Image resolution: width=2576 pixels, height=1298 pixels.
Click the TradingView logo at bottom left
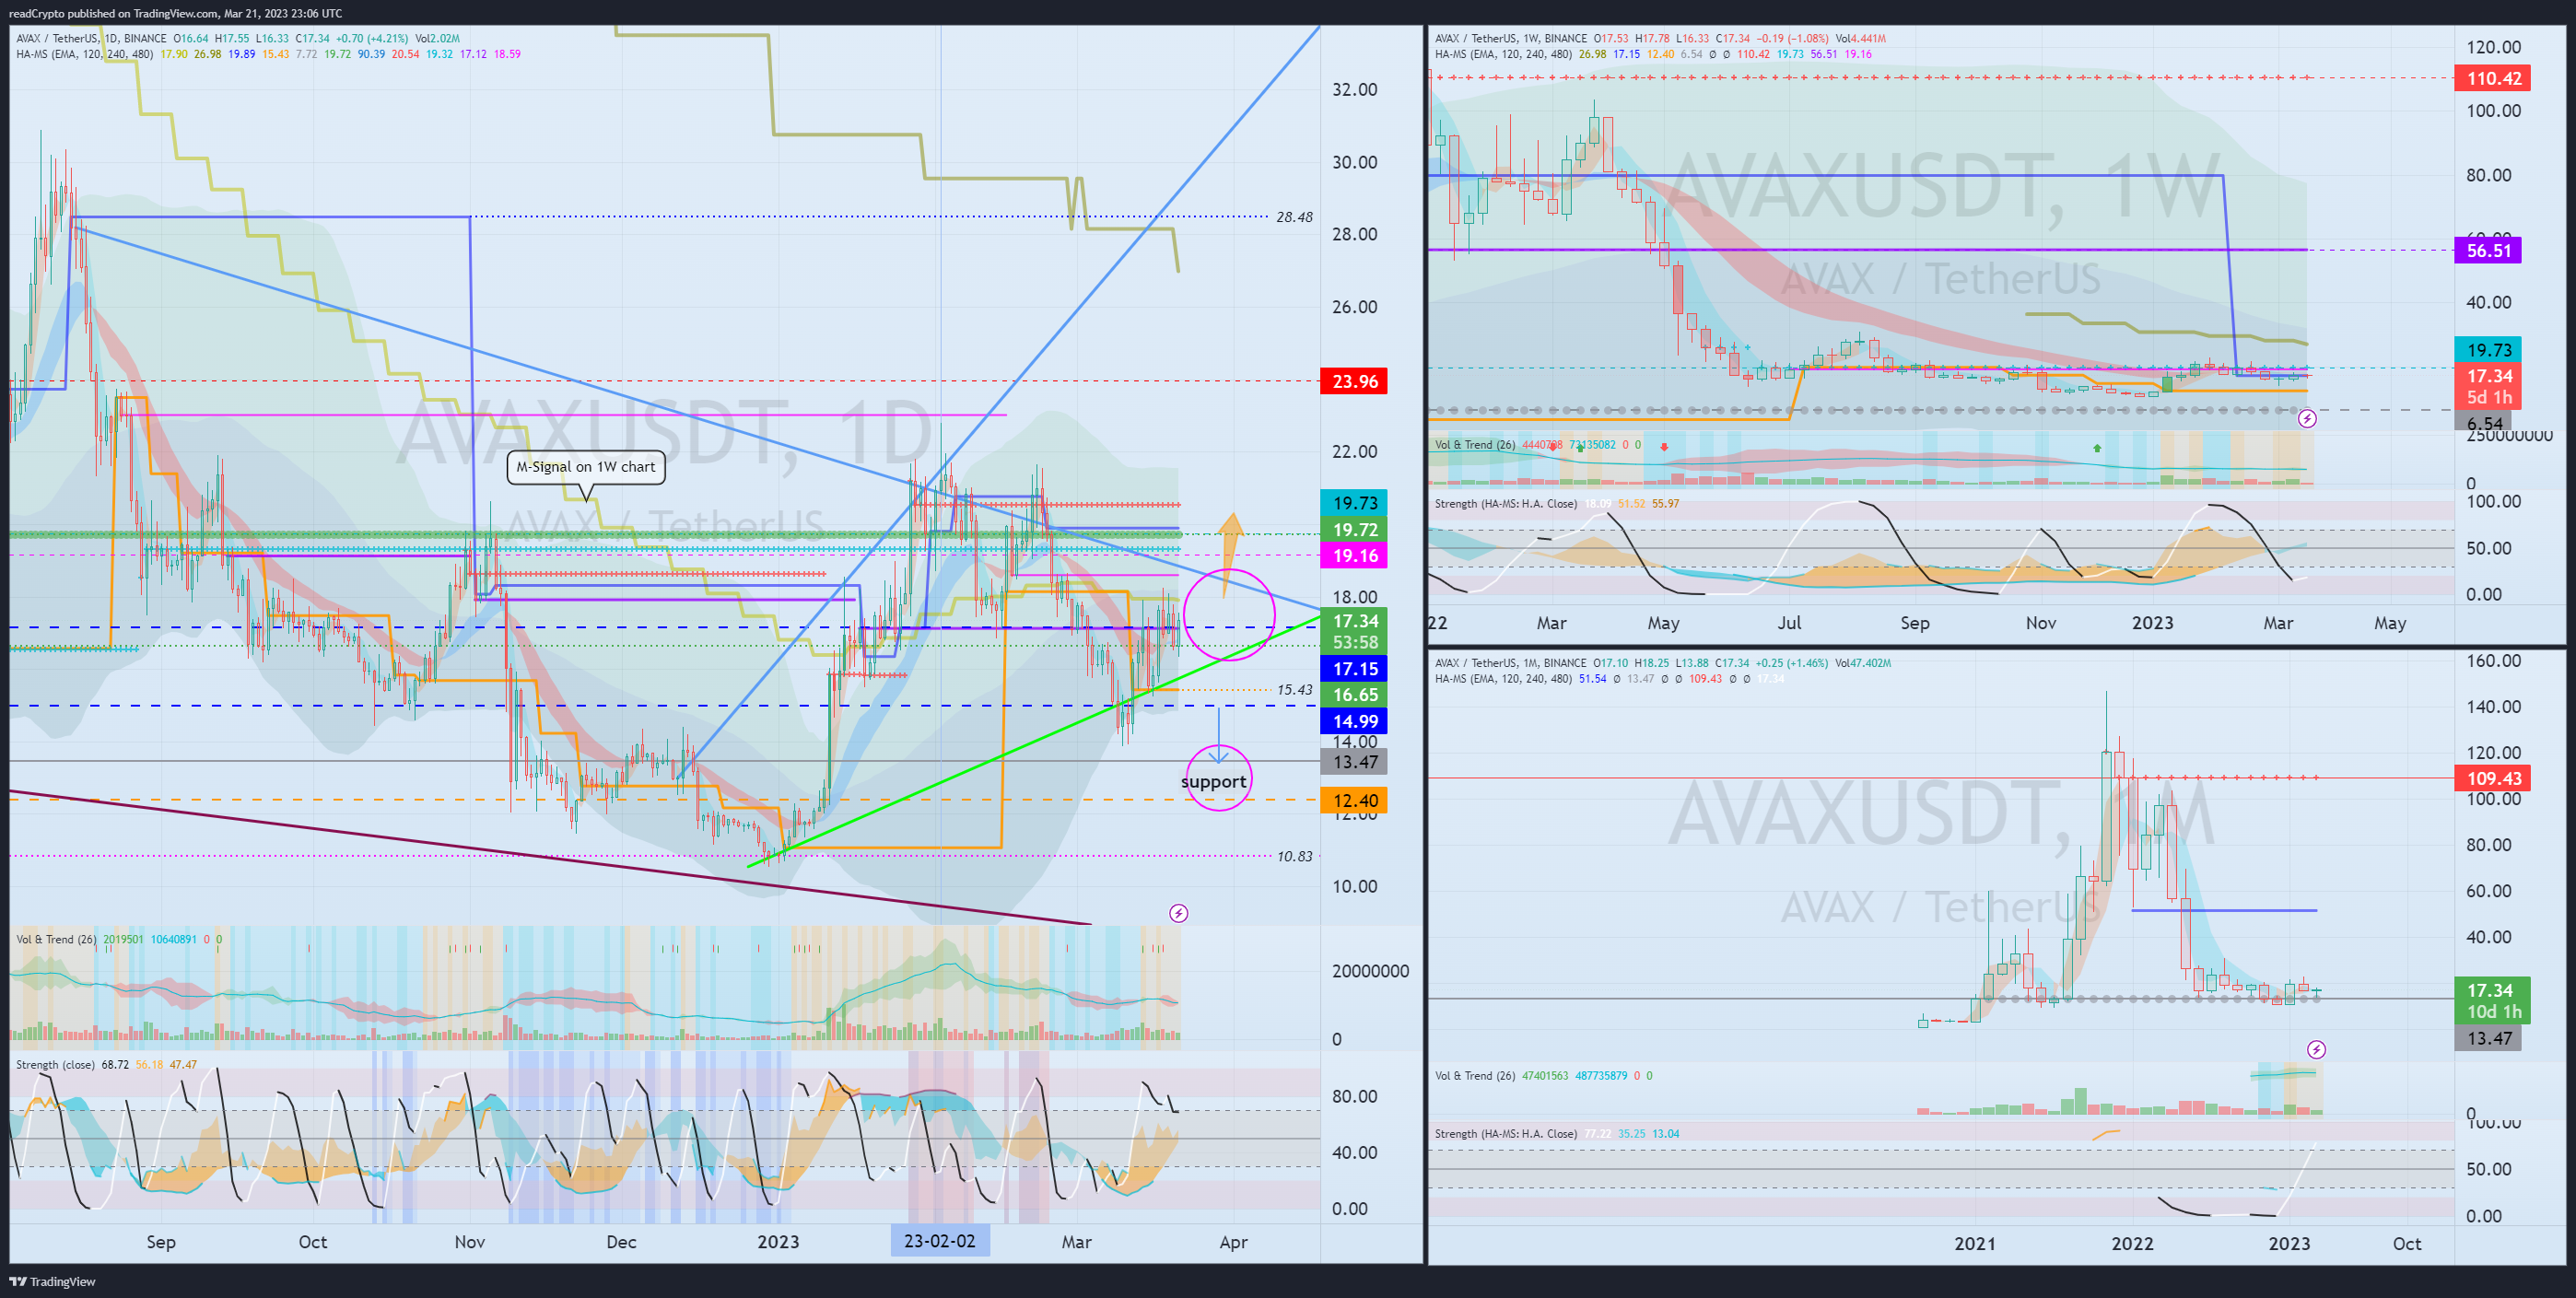[53, 1281]
